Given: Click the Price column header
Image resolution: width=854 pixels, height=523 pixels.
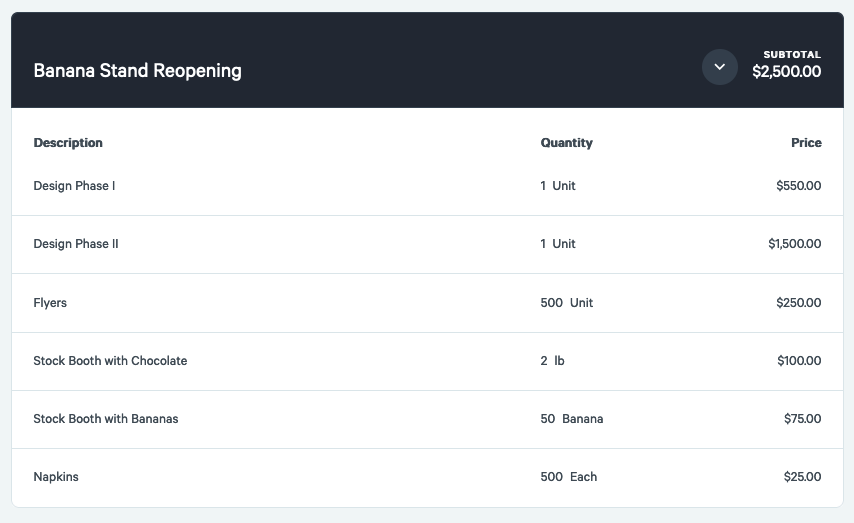Looking at the screenshot, I should tap(806, 143).
